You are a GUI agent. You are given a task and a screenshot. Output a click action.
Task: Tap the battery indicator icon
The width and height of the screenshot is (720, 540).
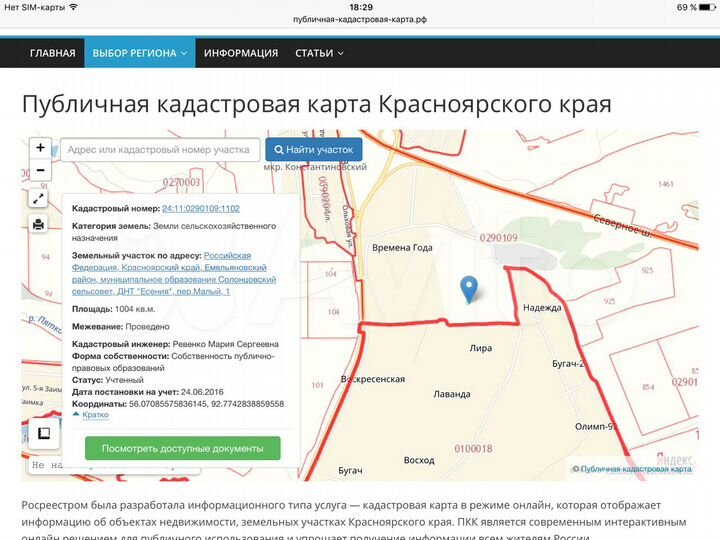[x=707, y=7]
